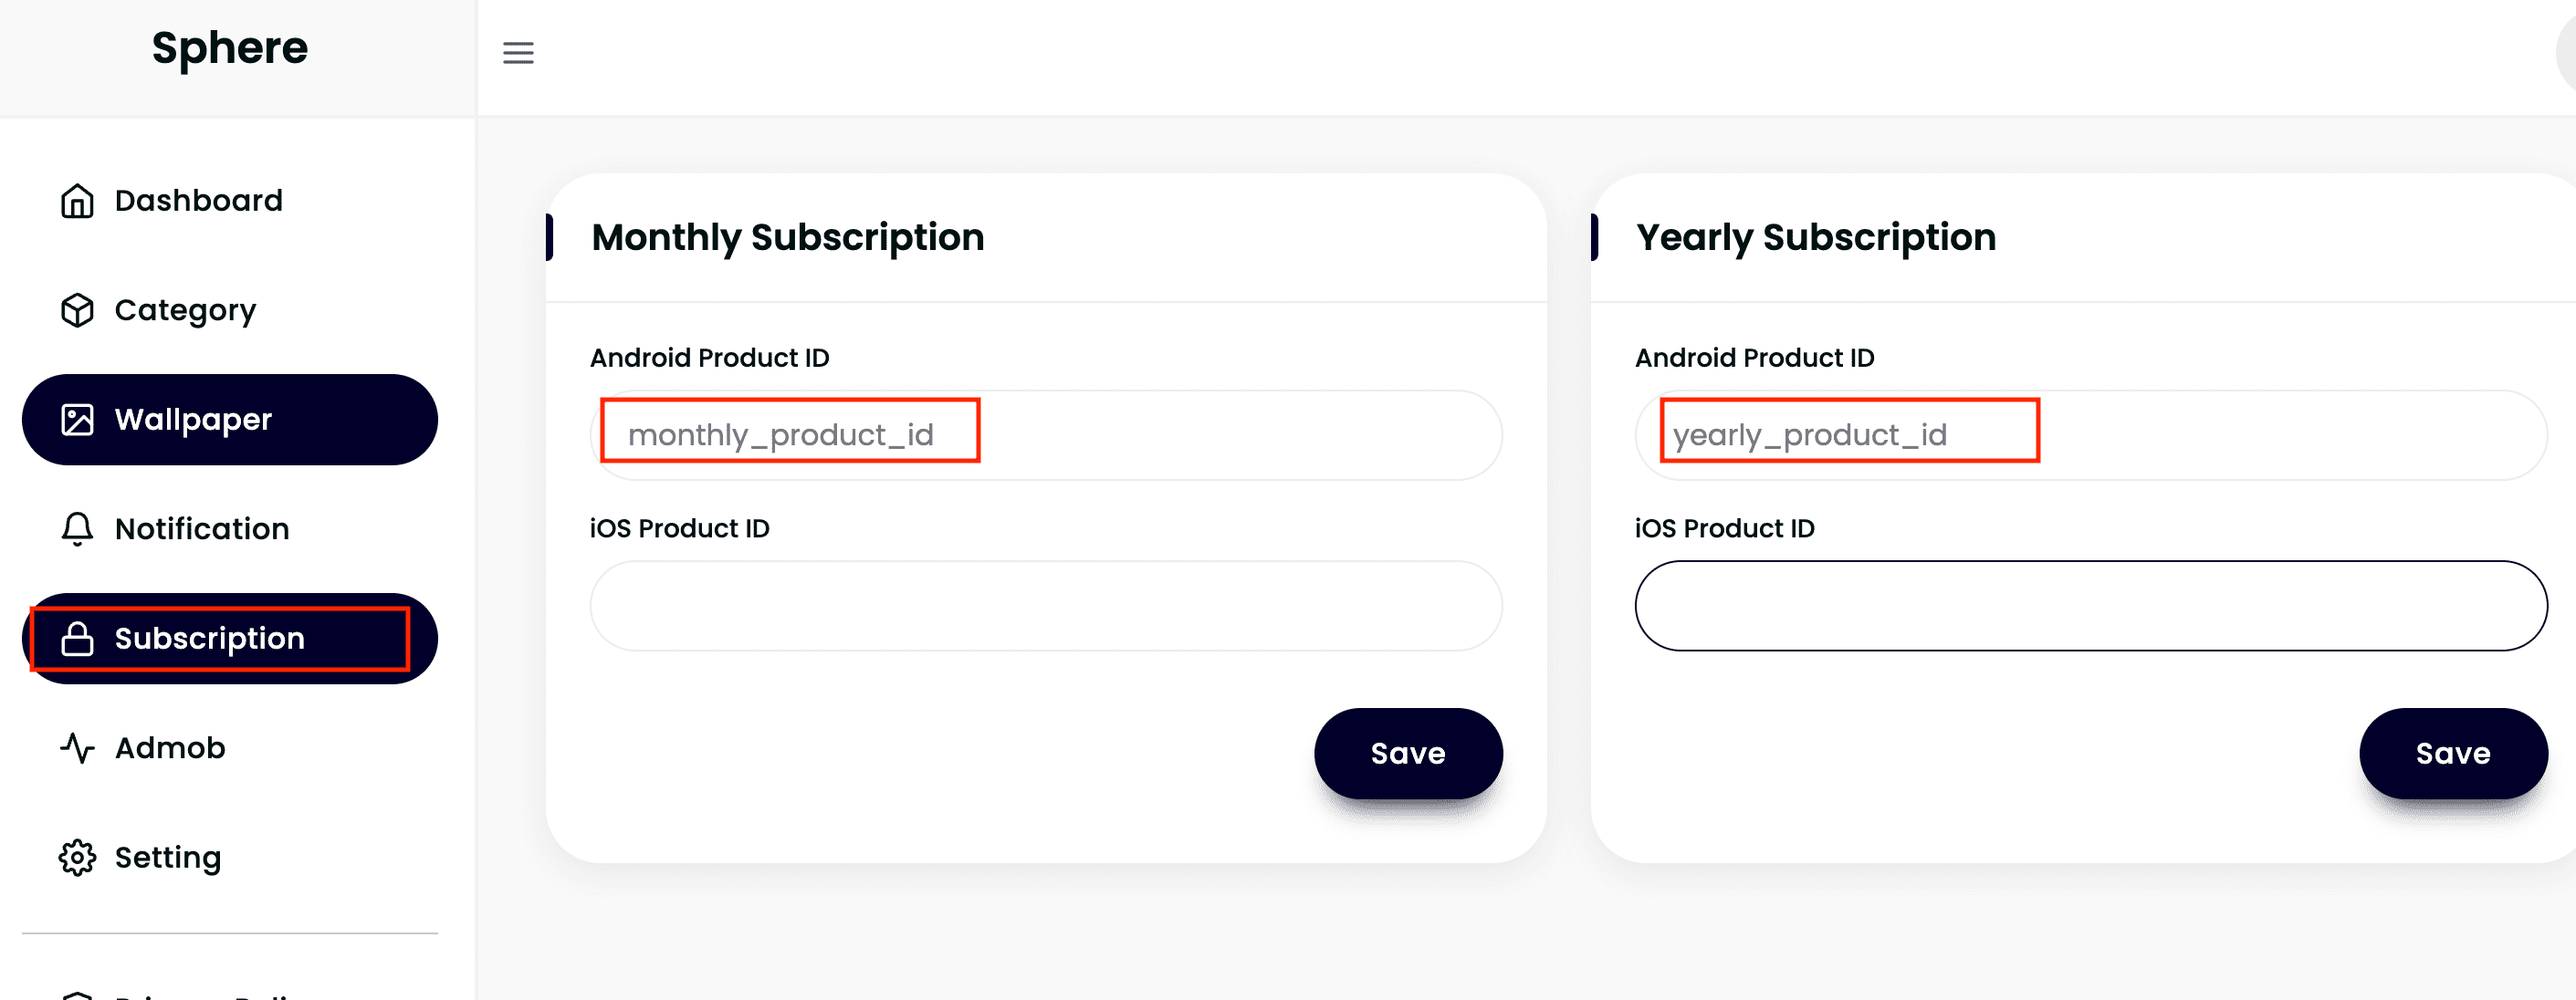Click the Category cube icon

pos(77,310)
